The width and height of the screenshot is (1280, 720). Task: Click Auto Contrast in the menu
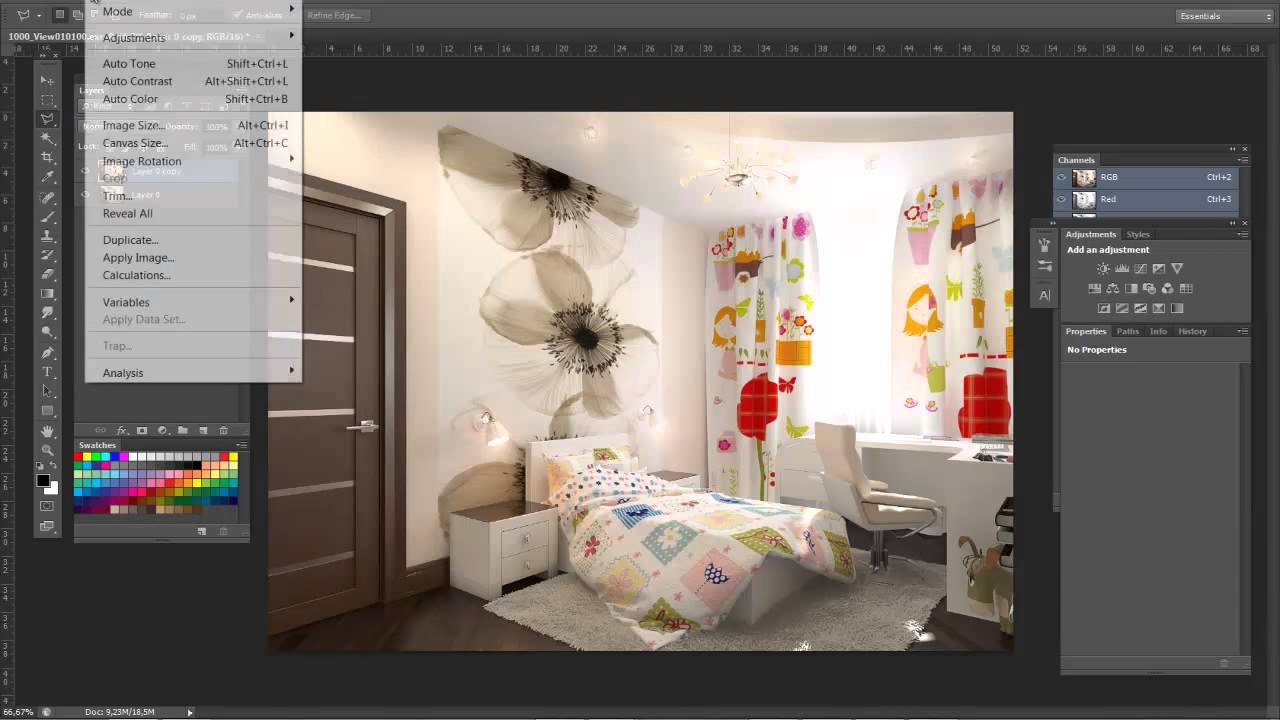(x=137, y=81)
